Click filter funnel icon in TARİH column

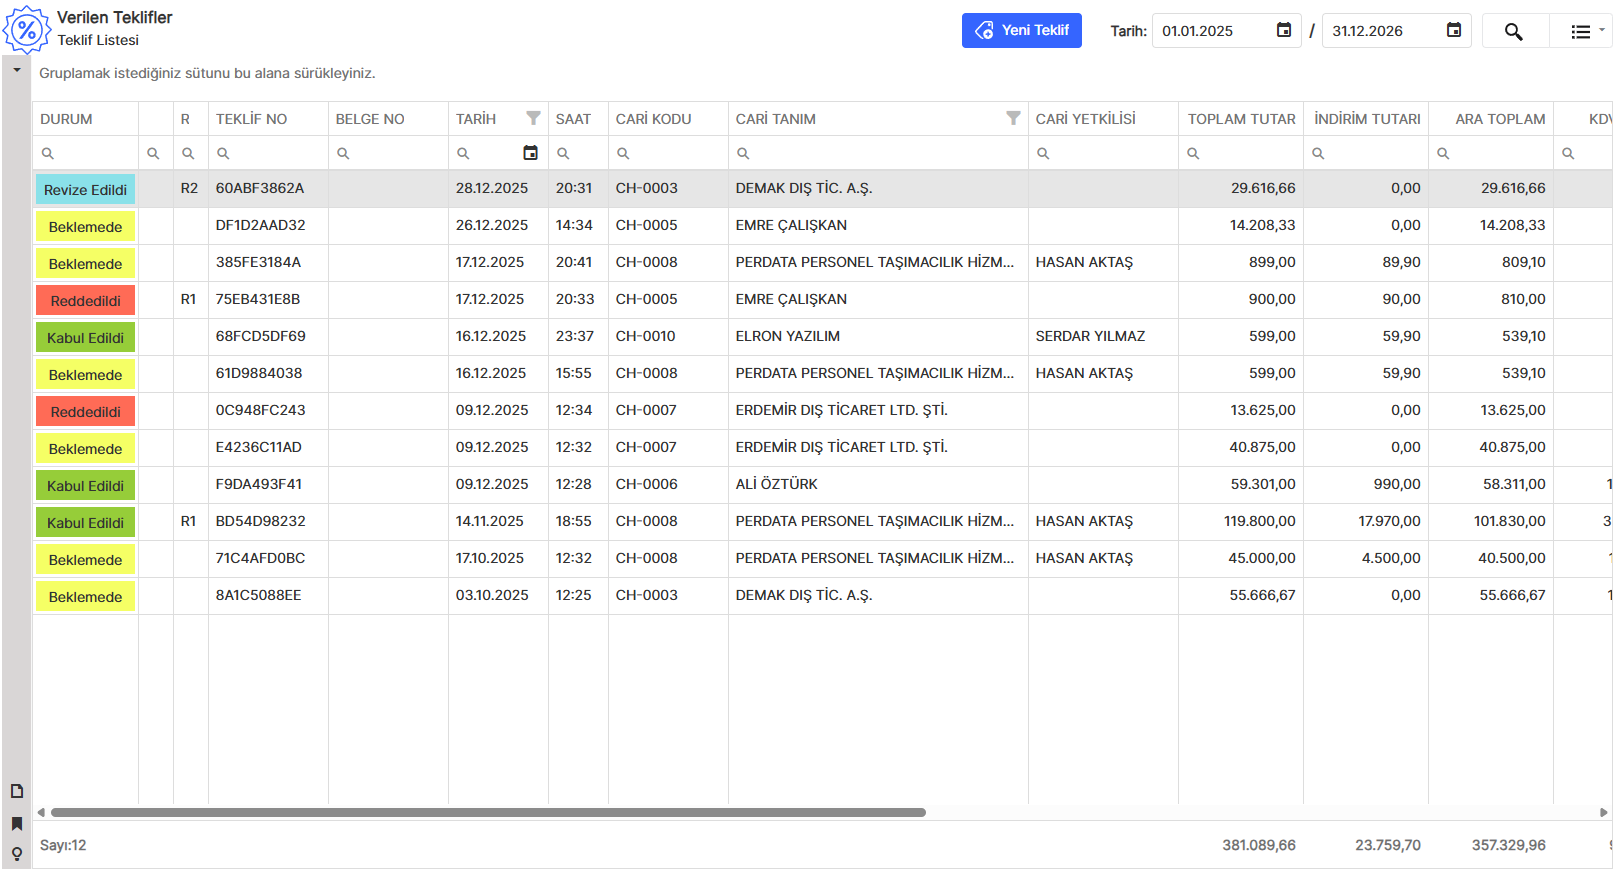pos(533,119)
